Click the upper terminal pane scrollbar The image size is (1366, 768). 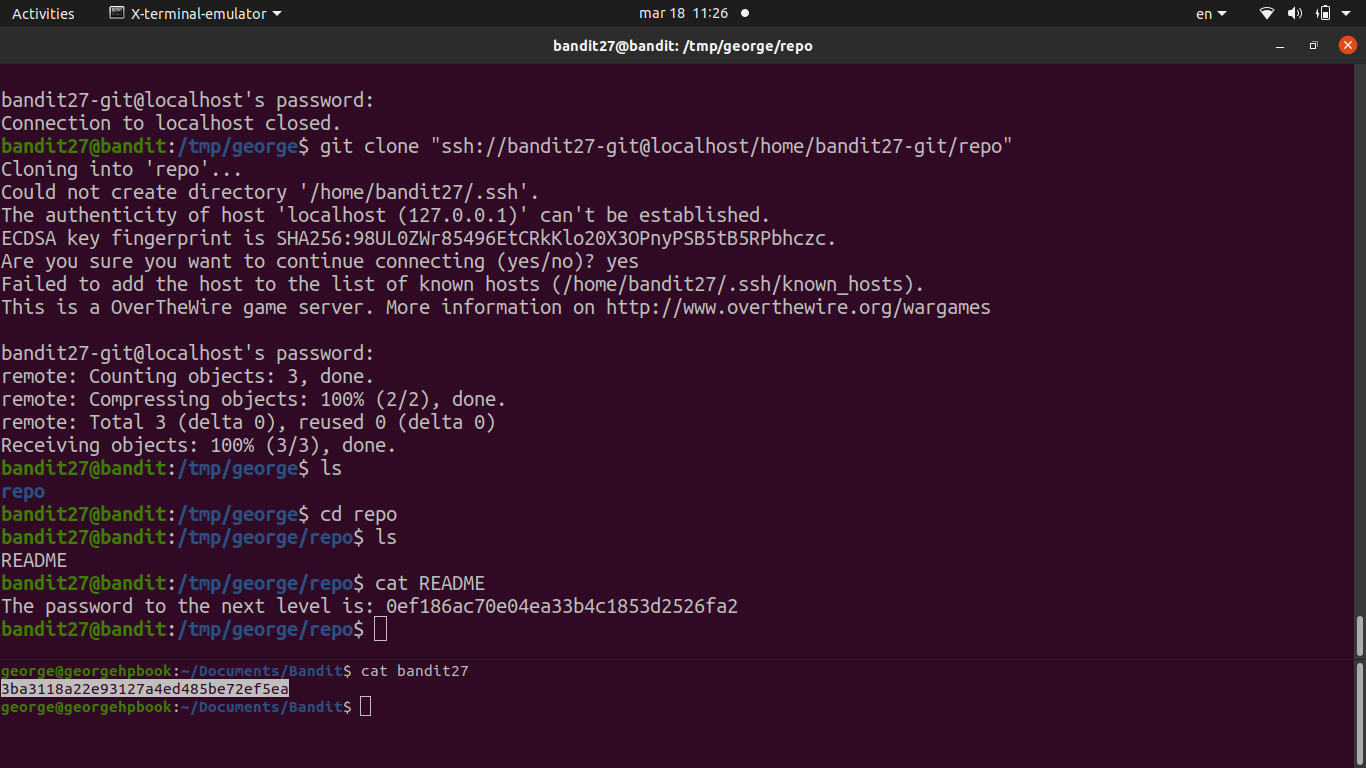[x=1359, y=635]
